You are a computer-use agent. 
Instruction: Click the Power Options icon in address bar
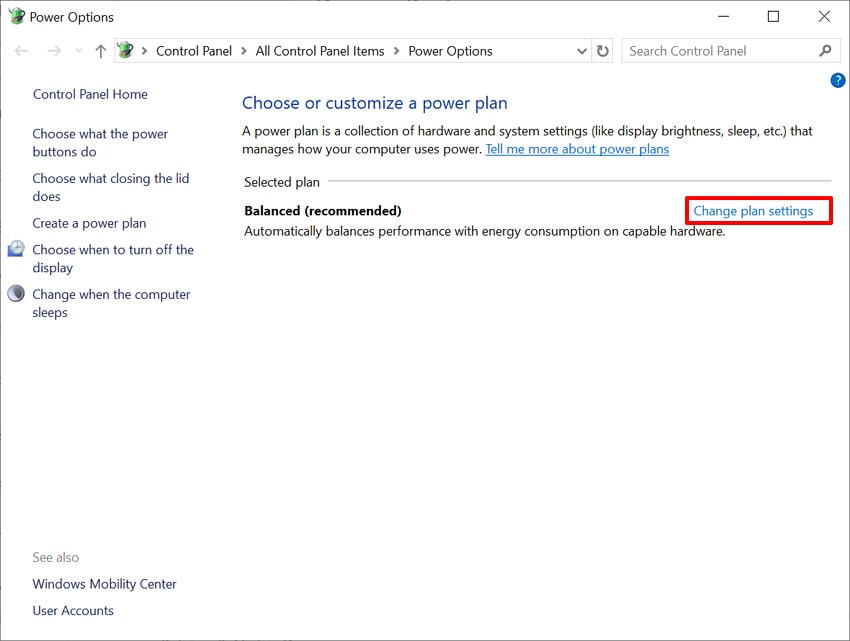pos(125,50)
